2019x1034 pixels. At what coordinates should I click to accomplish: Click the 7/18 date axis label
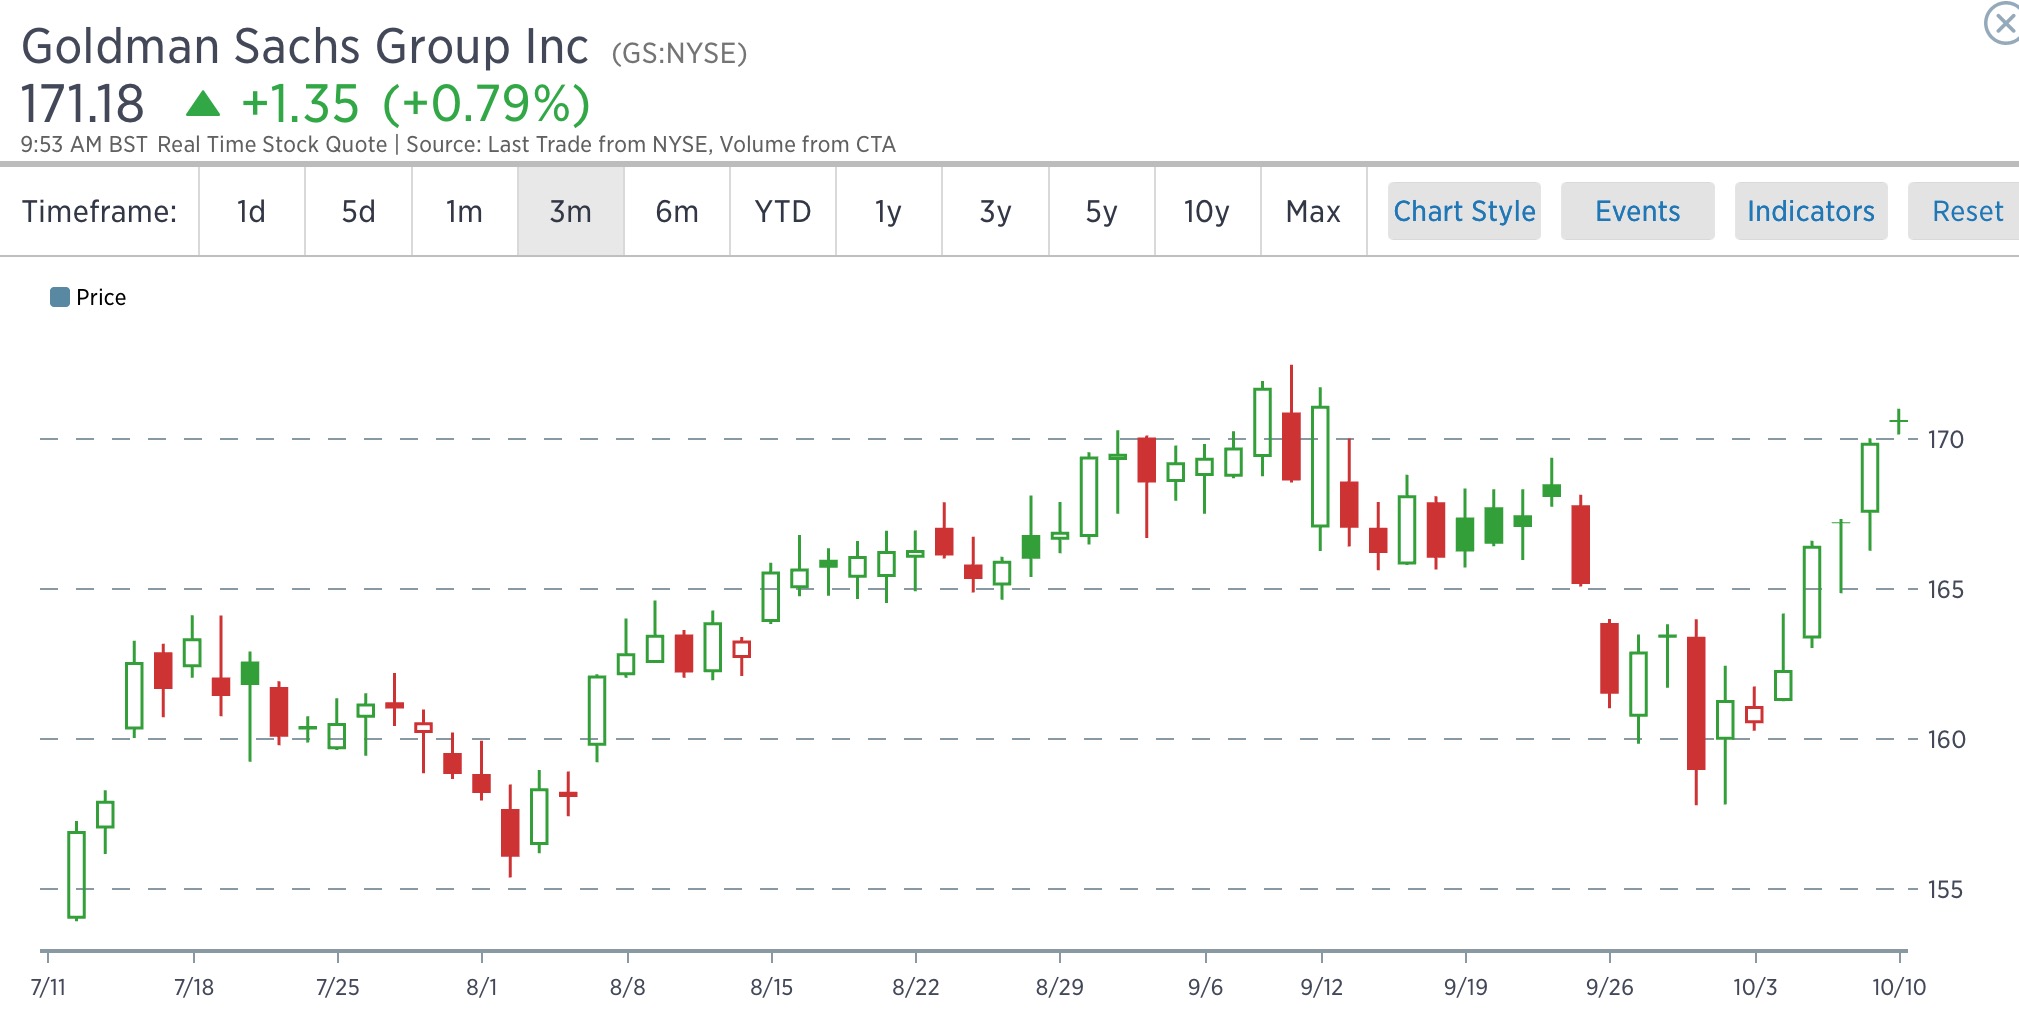pos(194,987)
